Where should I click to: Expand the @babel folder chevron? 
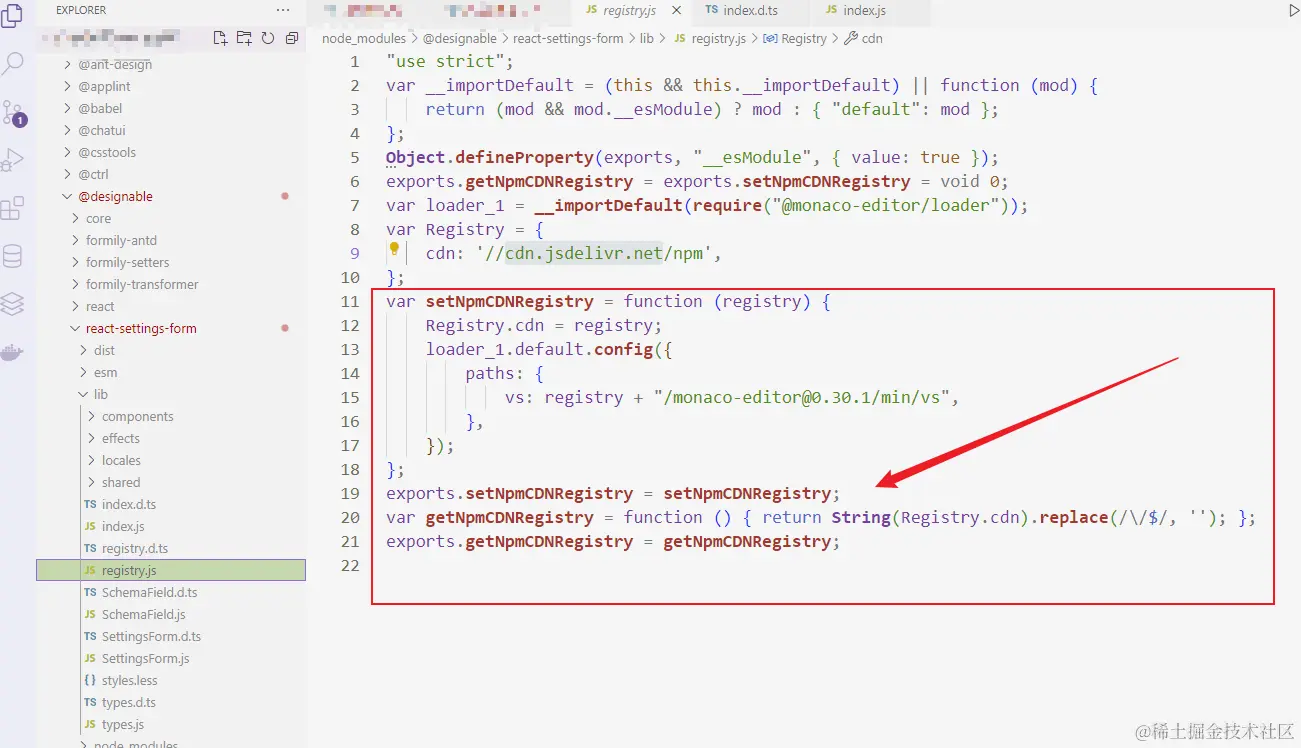pyautogui.click(x=68, y=108)
